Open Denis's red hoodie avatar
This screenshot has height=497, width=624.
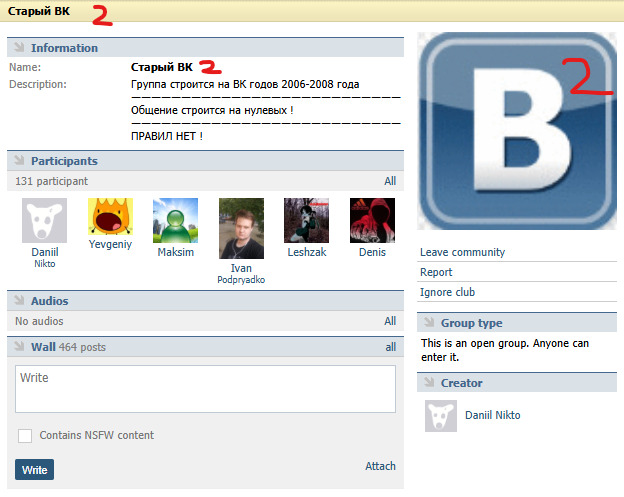click(372, 220)
